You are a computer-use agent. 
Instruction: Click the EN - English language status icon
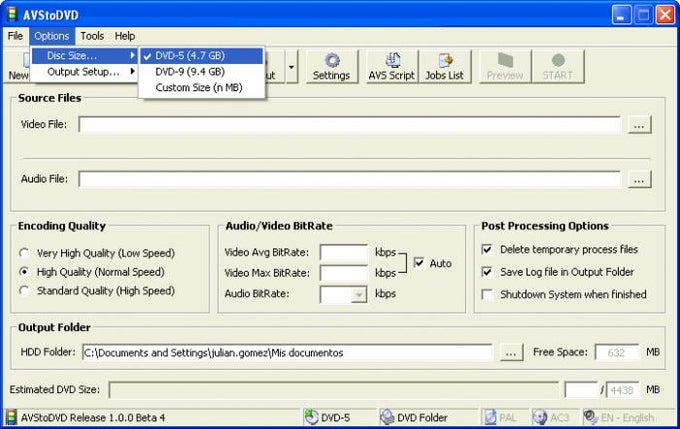(x=591, y=417)
